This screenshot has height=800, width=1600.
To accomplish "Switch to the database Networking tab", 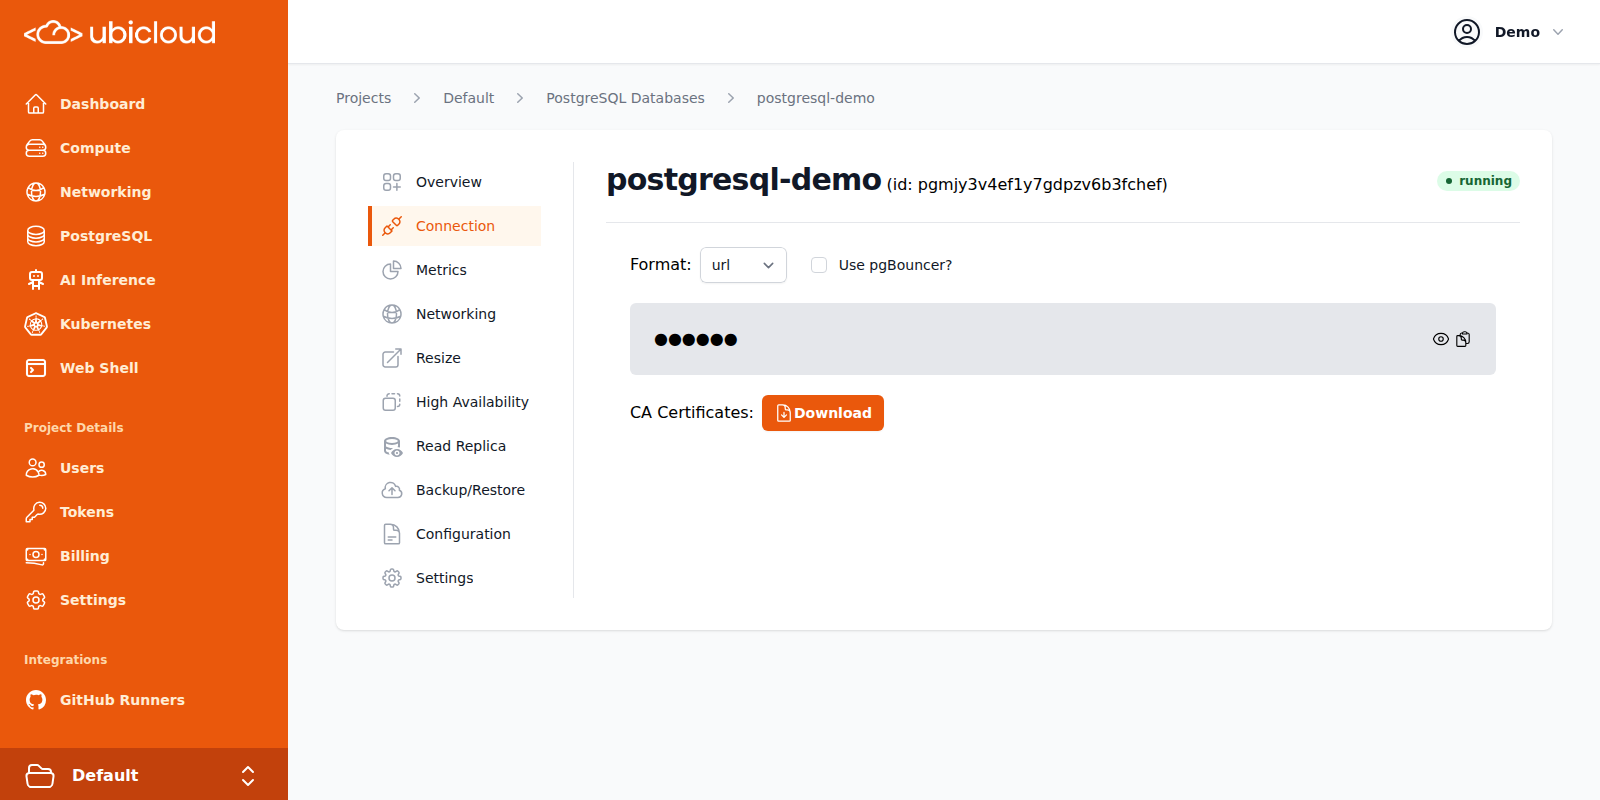I will (455, 314).
